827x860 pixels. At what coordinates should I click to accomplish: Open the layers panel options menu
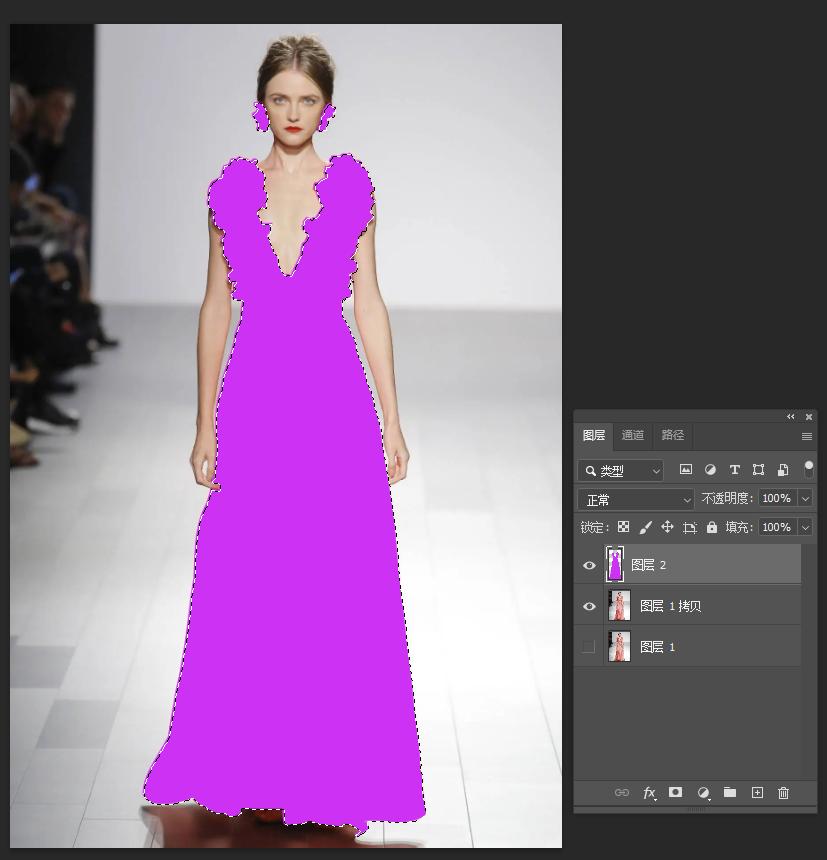click(x=807, y=436)
